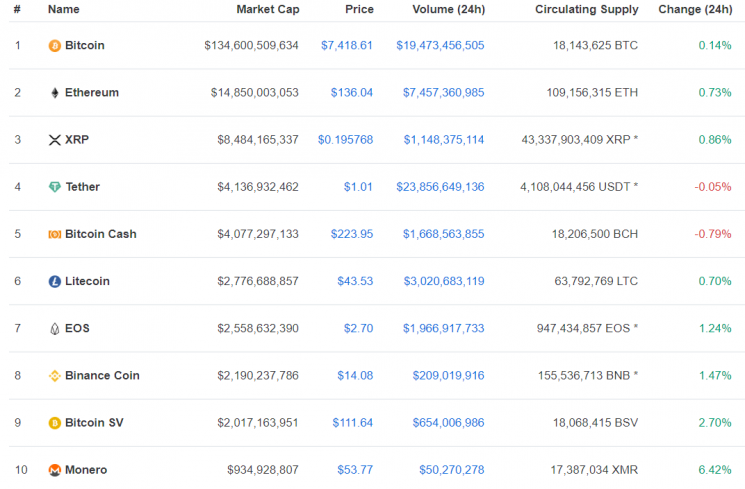Viewport: 745px width, 489px height.
Task: Sort by the Price column header
Action: 359,10
